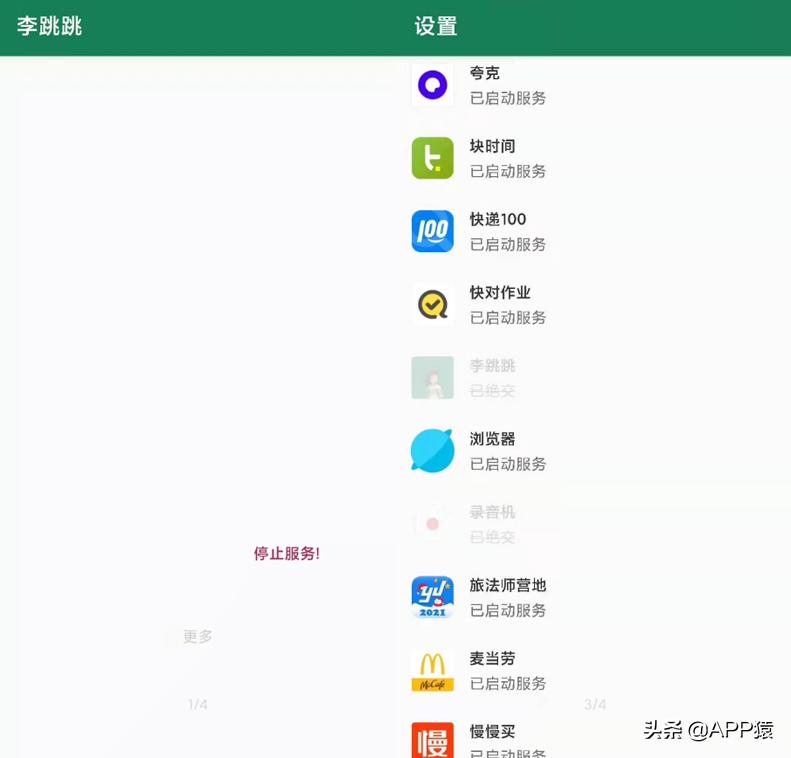Tap the 慢慢买 entry label
The image size is (791, 758).
(492, 731)
